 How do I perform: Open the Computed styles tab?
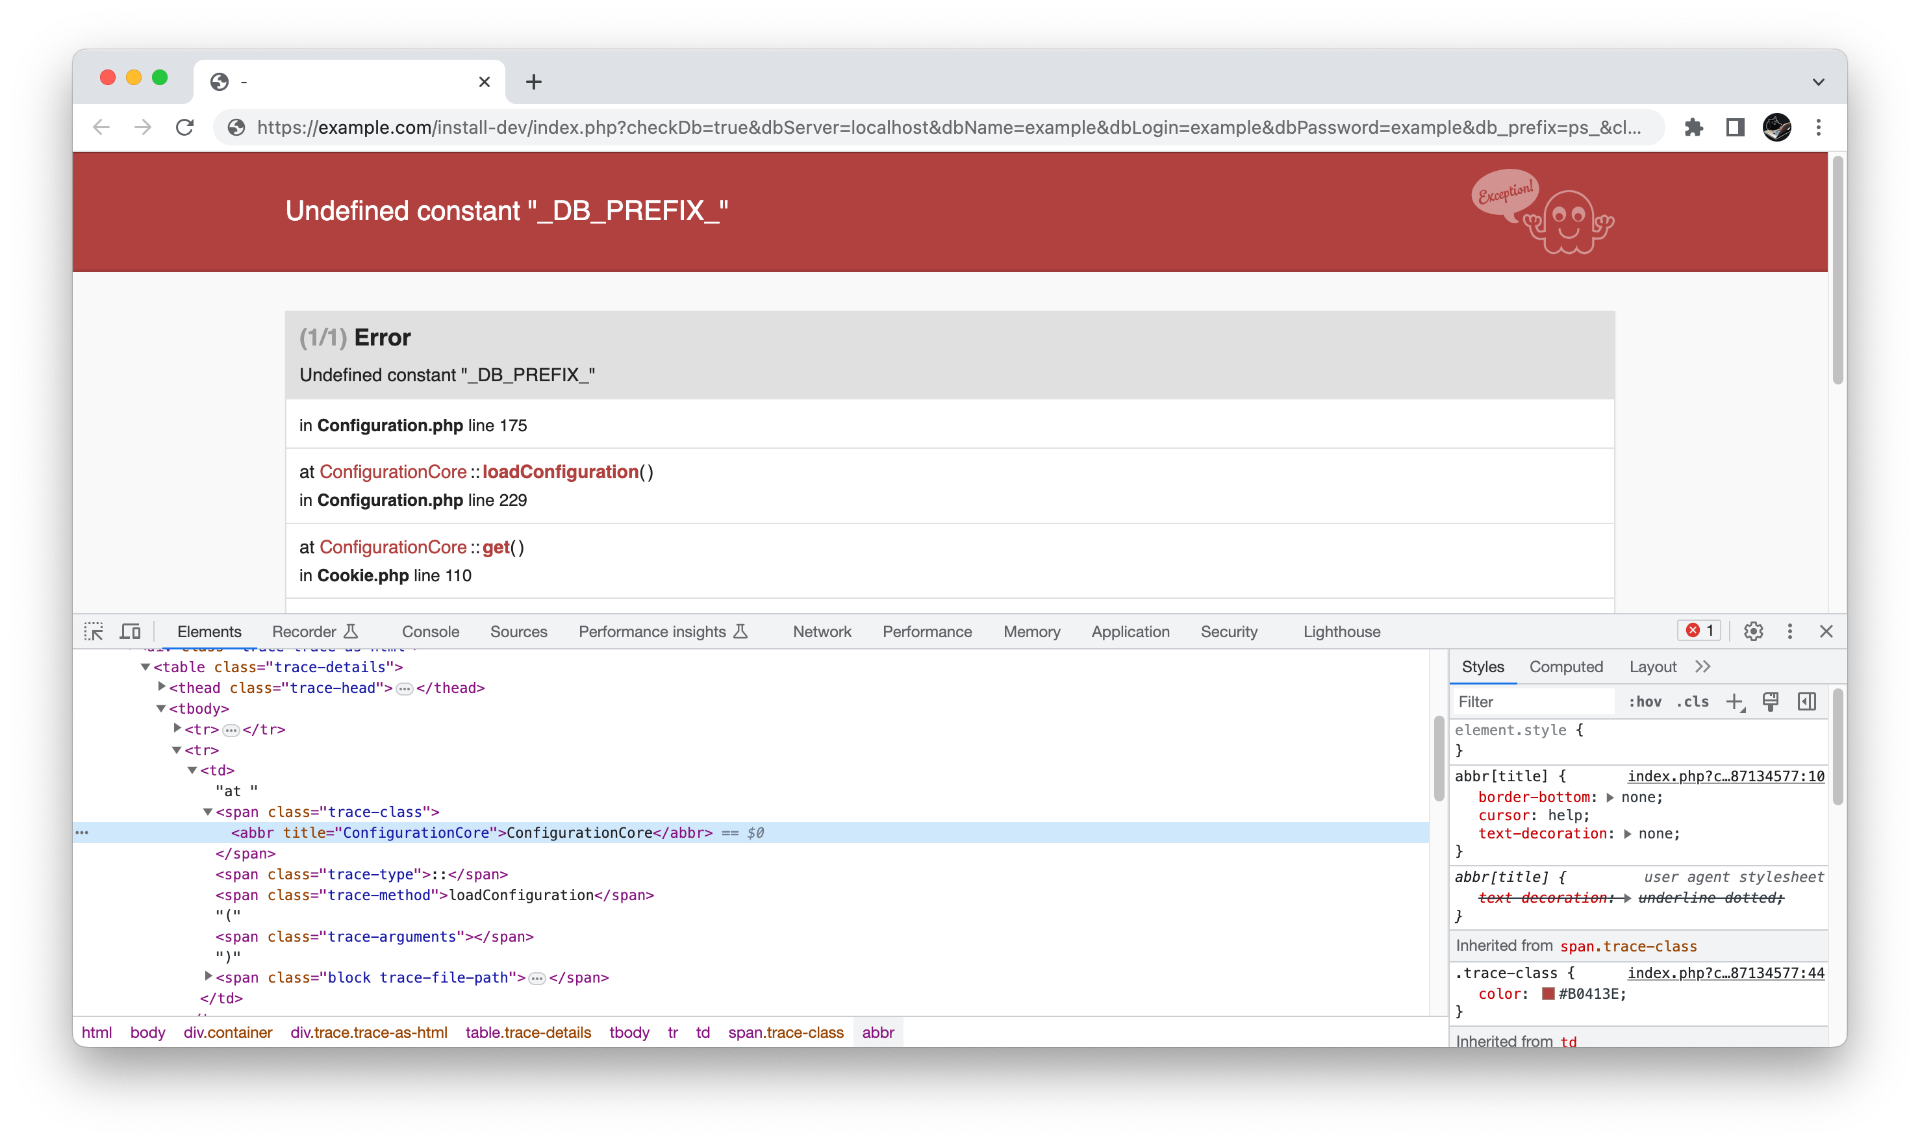tap(1565, 667)
